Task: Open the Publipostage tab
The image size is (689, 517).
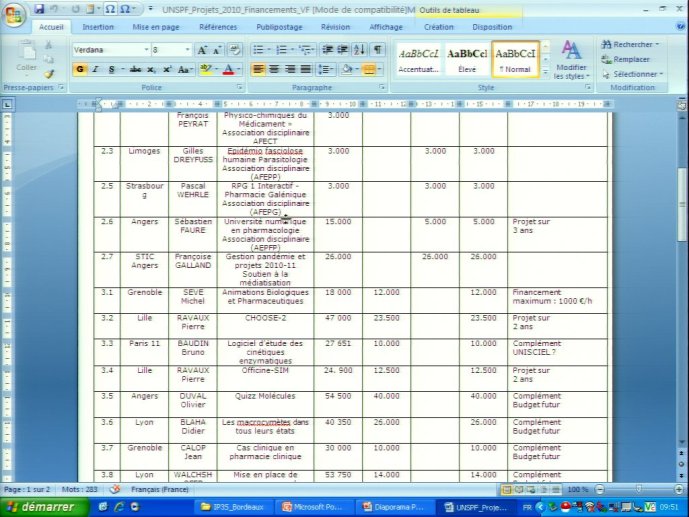Action: (x=279, y=27)
